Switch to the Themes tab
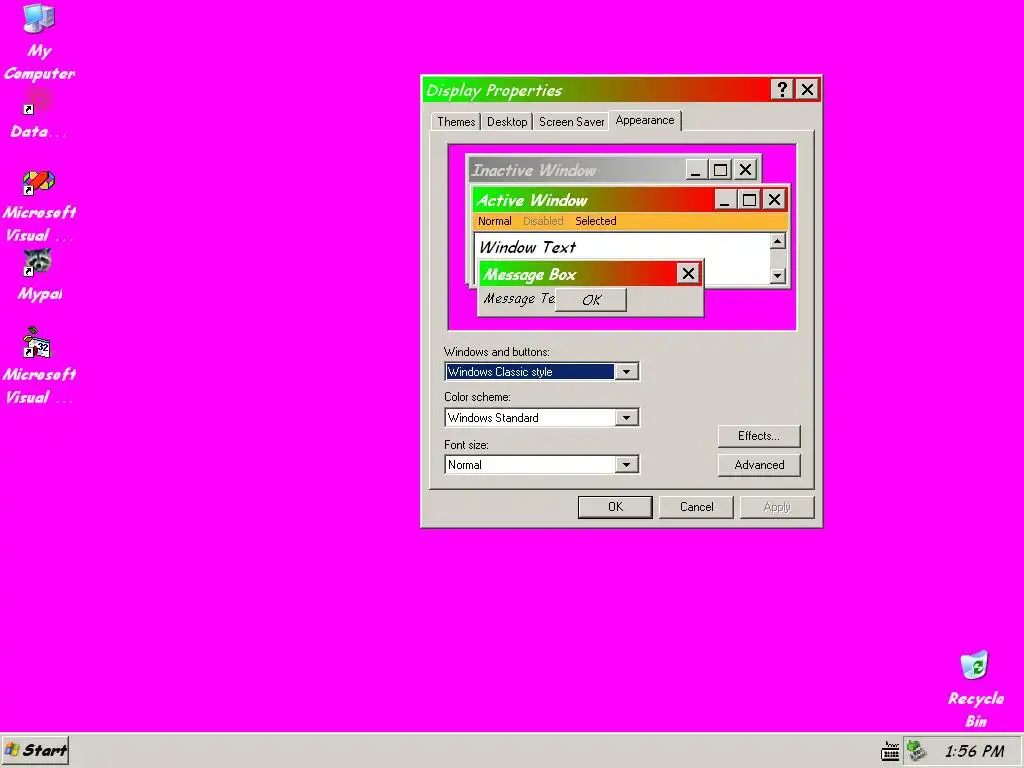 pos(456,122)
